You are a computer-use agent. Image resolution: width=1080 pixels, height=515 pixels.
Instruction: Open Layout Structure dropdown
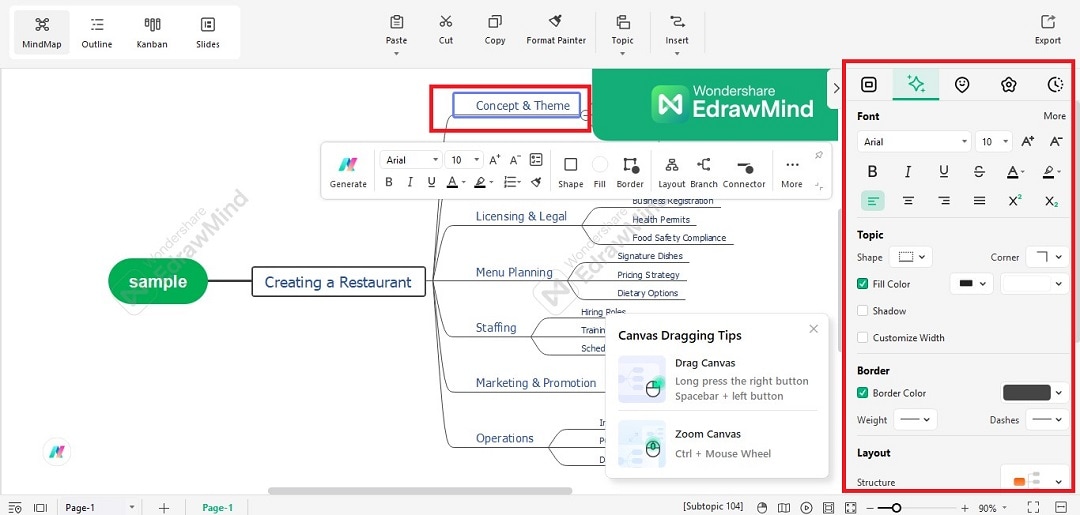[x=1034, y=481]
